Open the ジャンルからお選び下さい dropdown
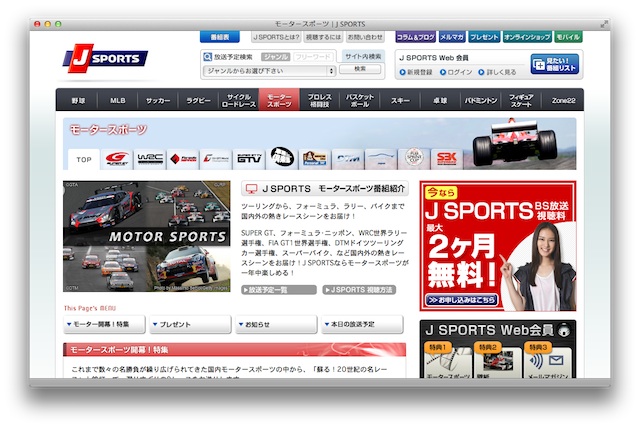Viewport: 640px width, 428px height. click(269, 71)
